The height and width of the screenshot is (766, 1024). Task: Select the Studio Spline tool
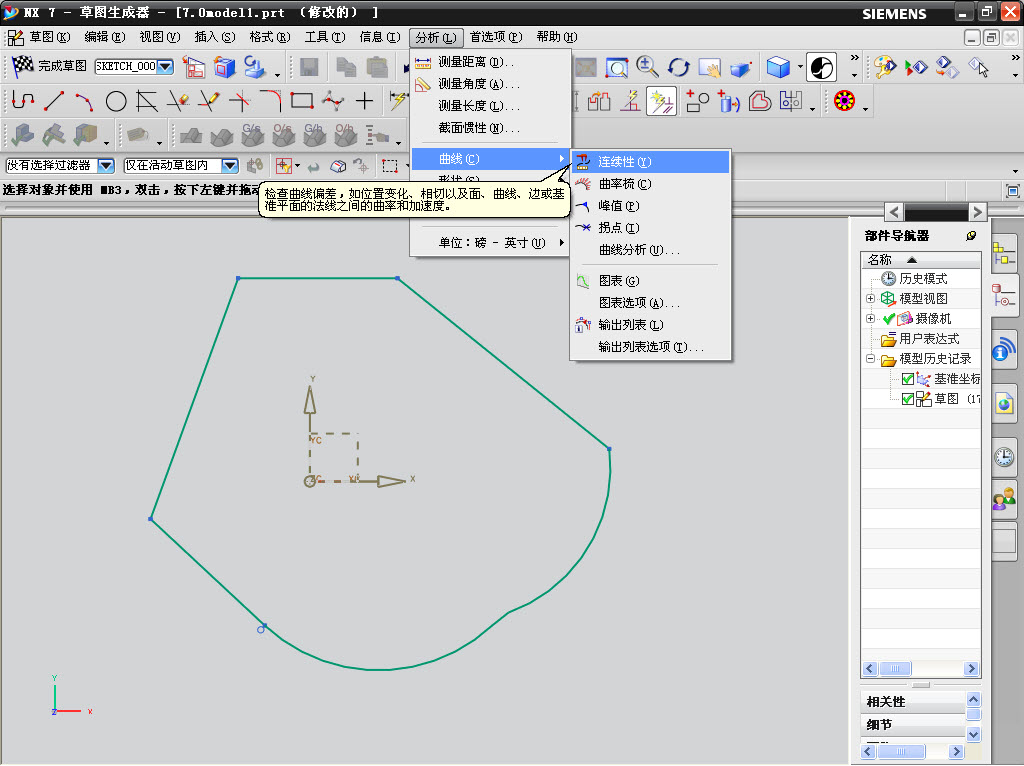pyautogui.click(x=333, y=101)
